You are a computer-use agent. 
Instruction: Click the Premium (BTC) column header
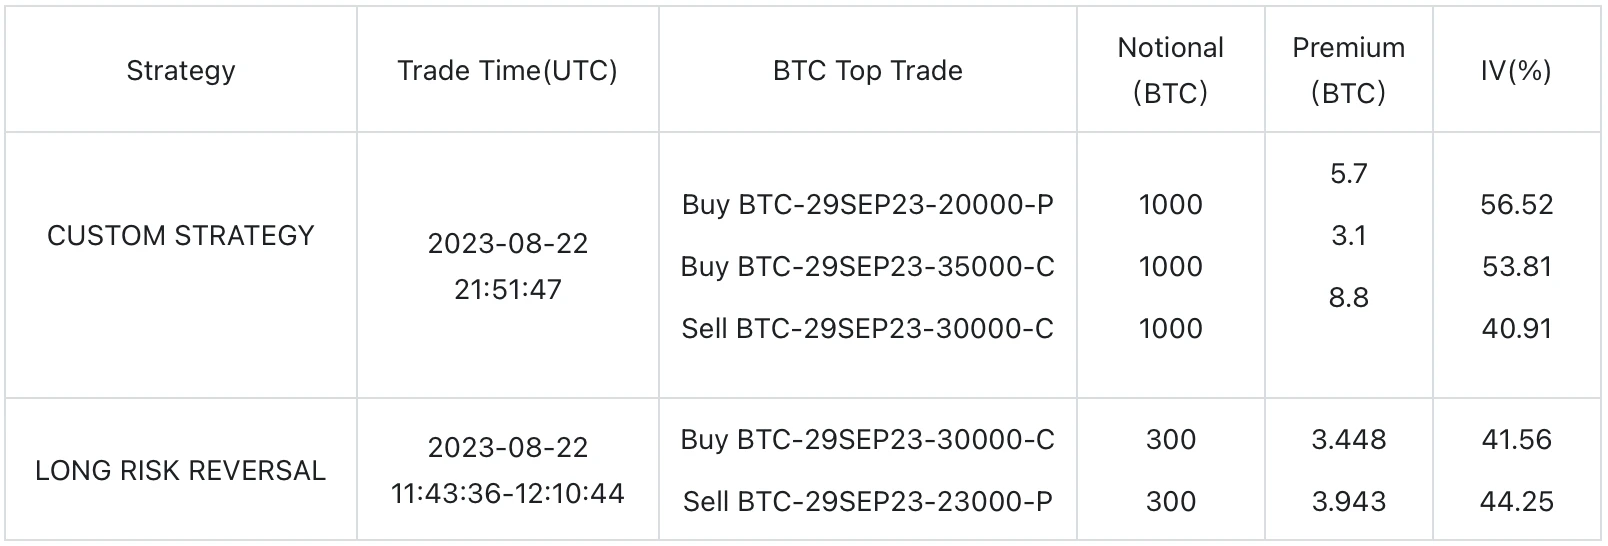pyautogui.click(x=1348, y=70)
